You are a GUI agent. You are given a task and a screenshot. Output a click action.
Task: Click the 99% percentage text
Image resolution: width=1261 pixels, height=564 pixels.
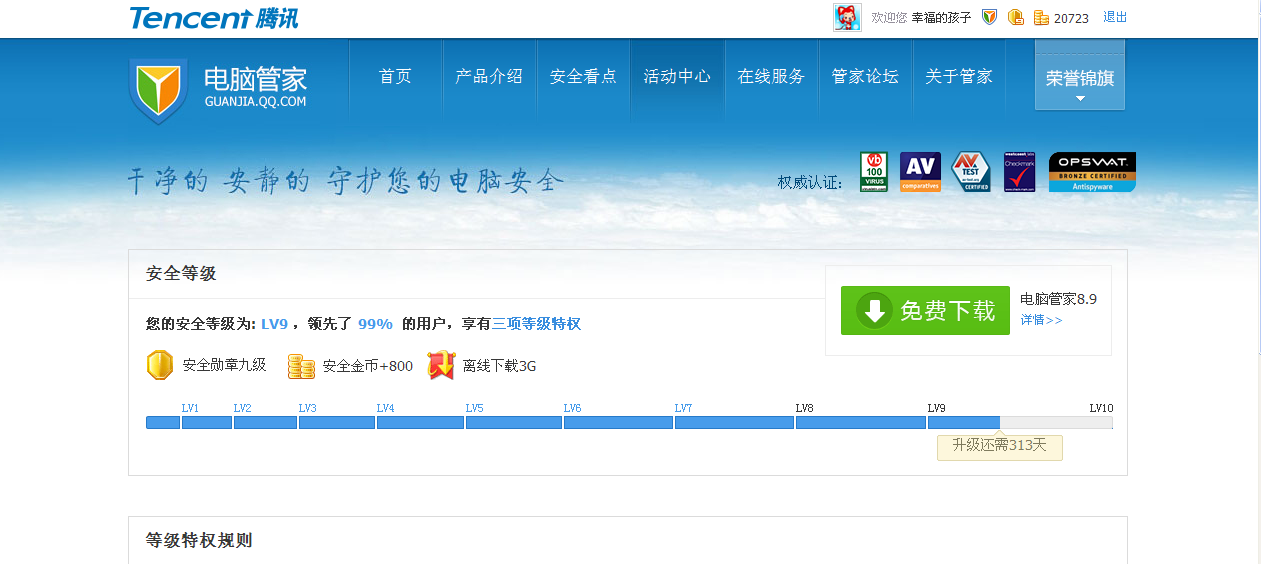click(375, 324)
